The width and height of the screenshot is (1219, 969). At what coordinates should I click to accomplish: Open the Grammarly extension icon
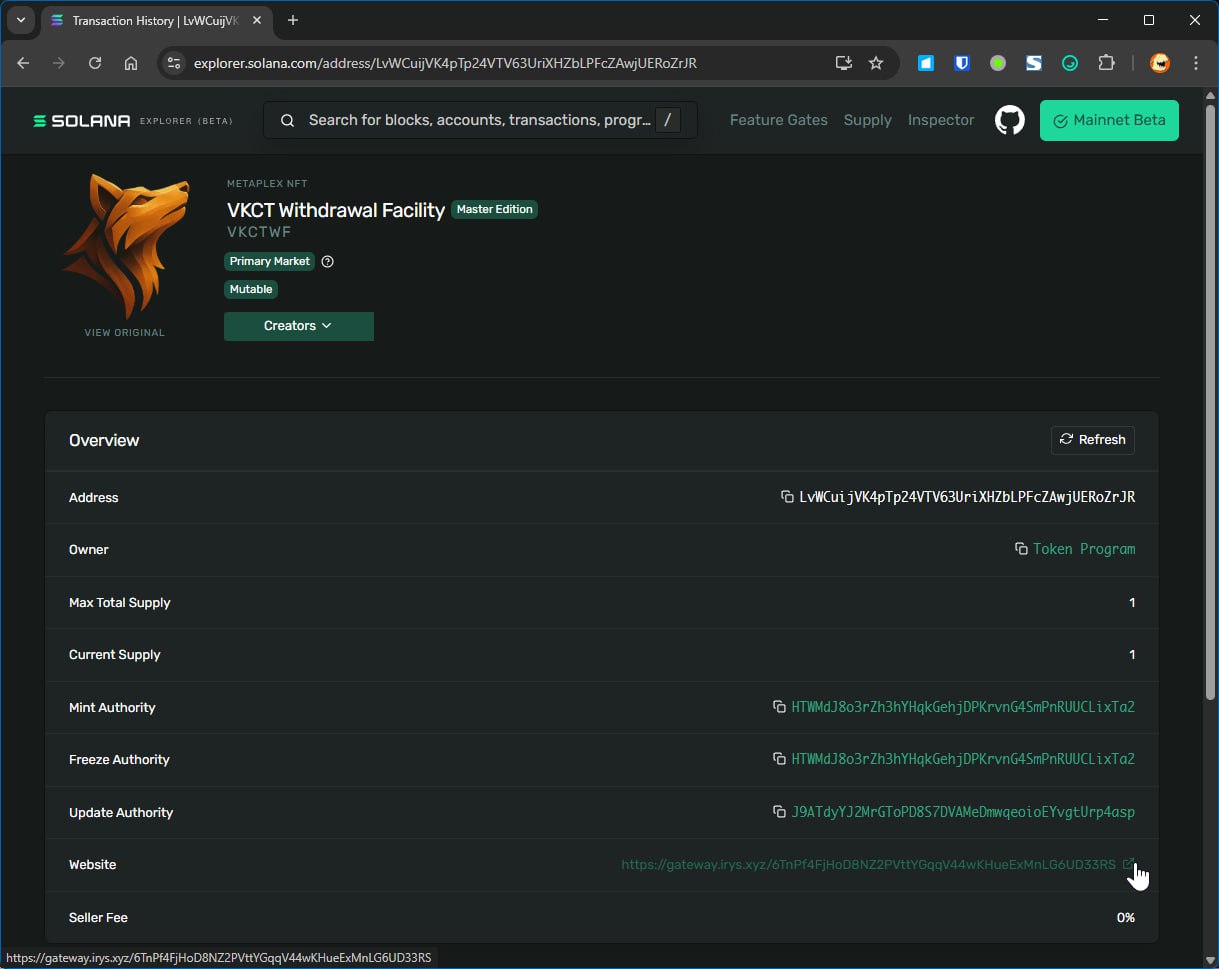click(x=1070, y=63)
